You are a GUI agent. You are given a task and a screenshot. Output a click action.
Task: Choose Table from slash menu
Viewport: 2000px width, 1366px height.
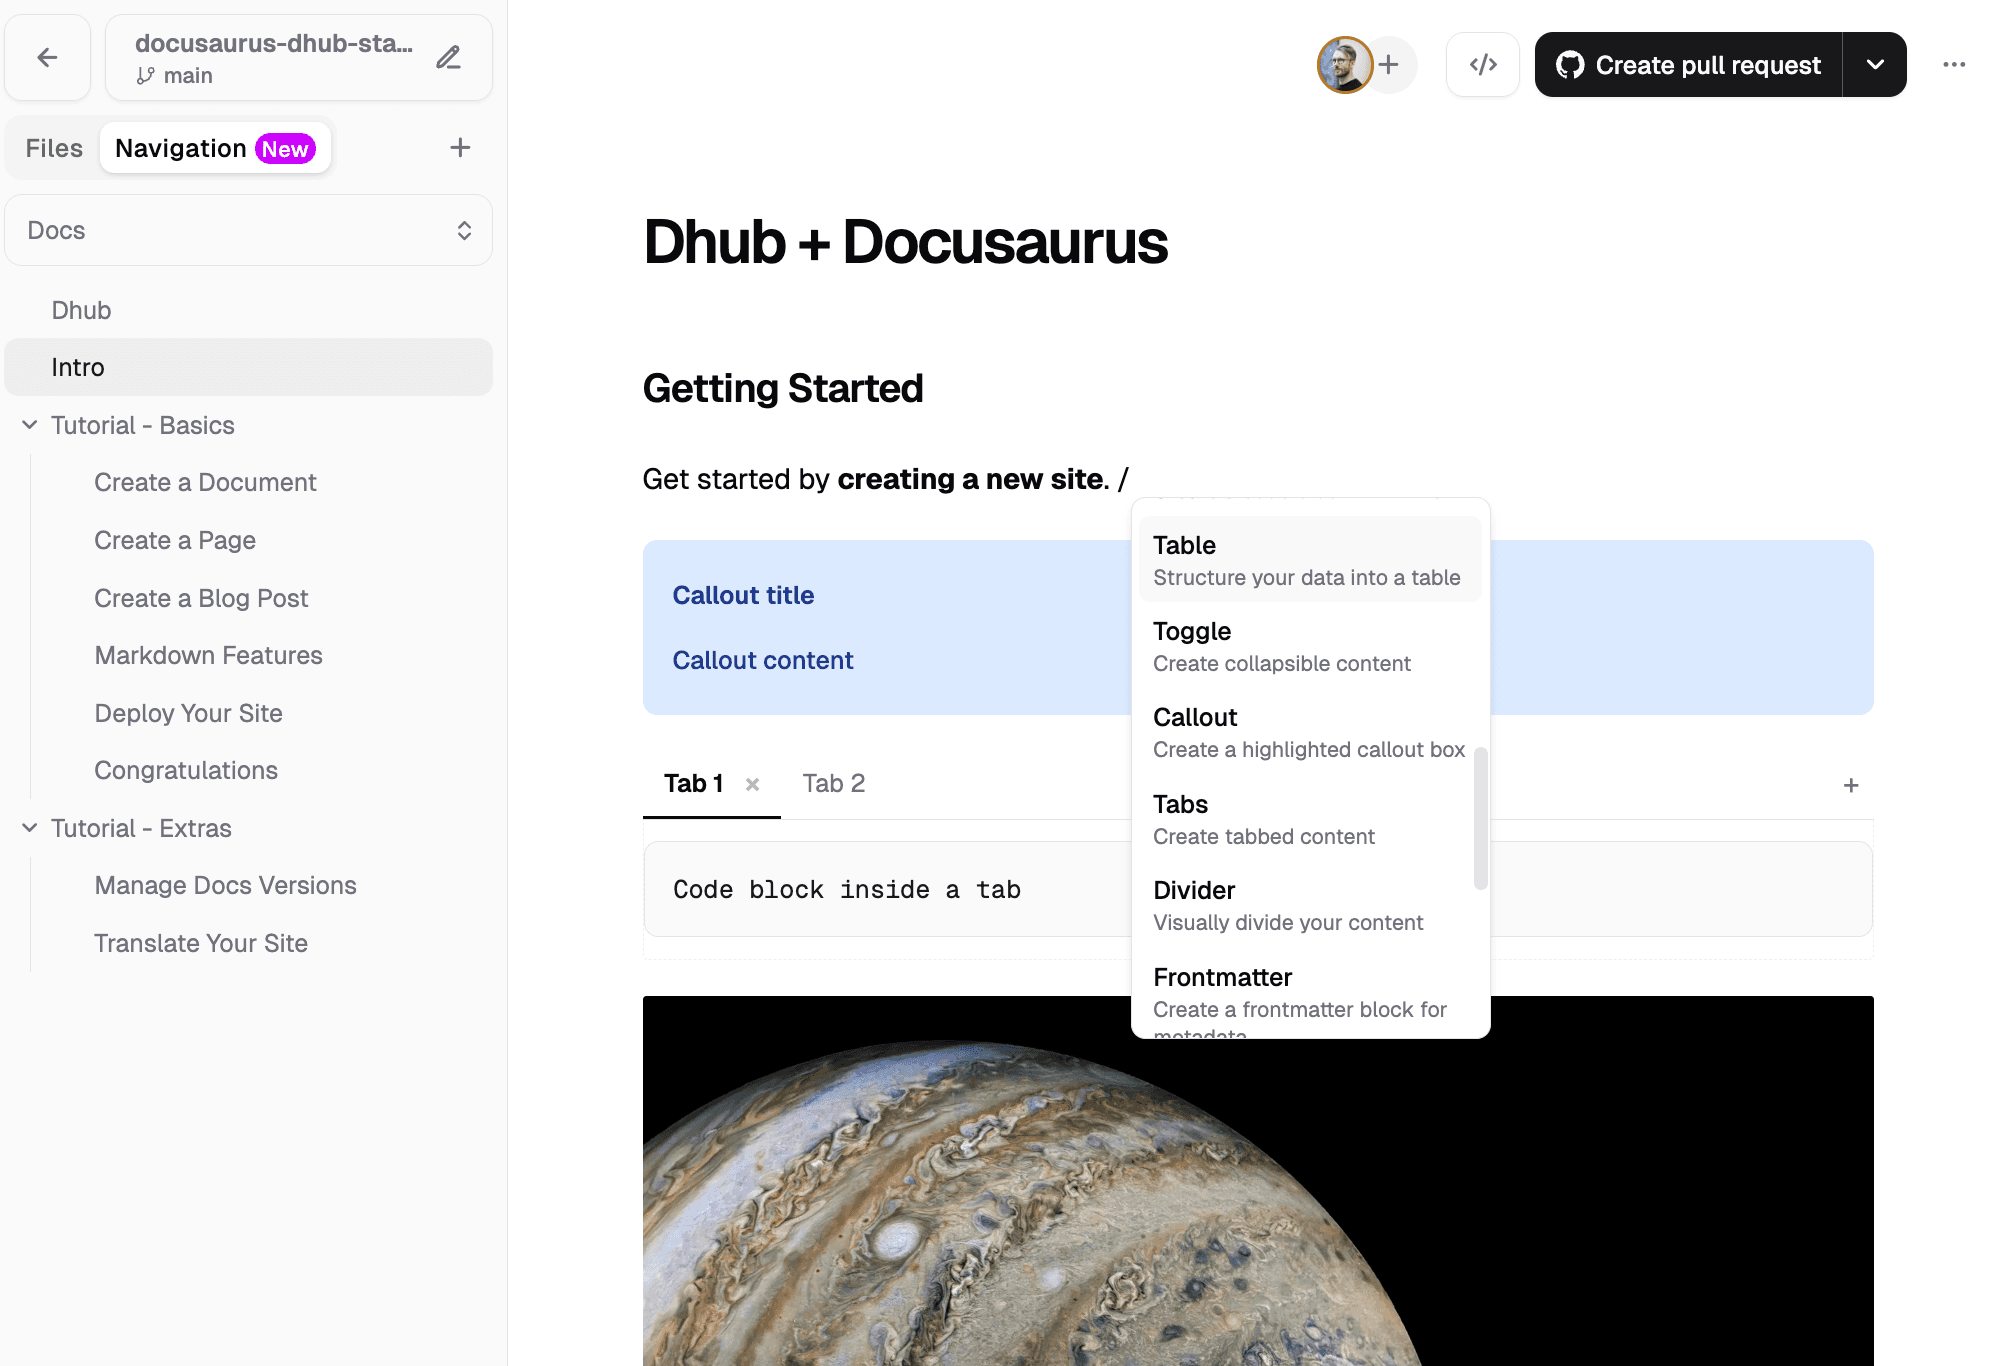(x=1310, y=560)
